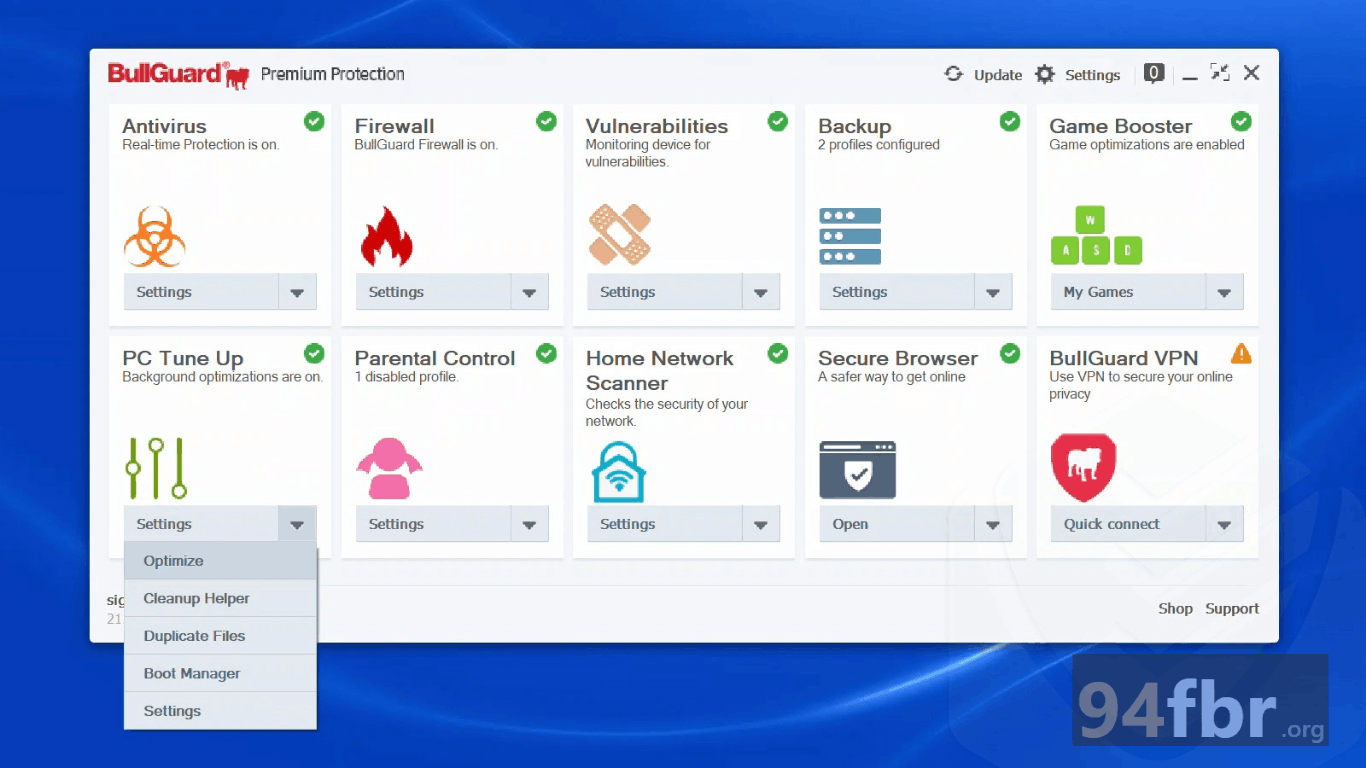1366x768 pixels.
Task: Click the Vulnerabilities bandage icon
Action: (x=620, y=234)
